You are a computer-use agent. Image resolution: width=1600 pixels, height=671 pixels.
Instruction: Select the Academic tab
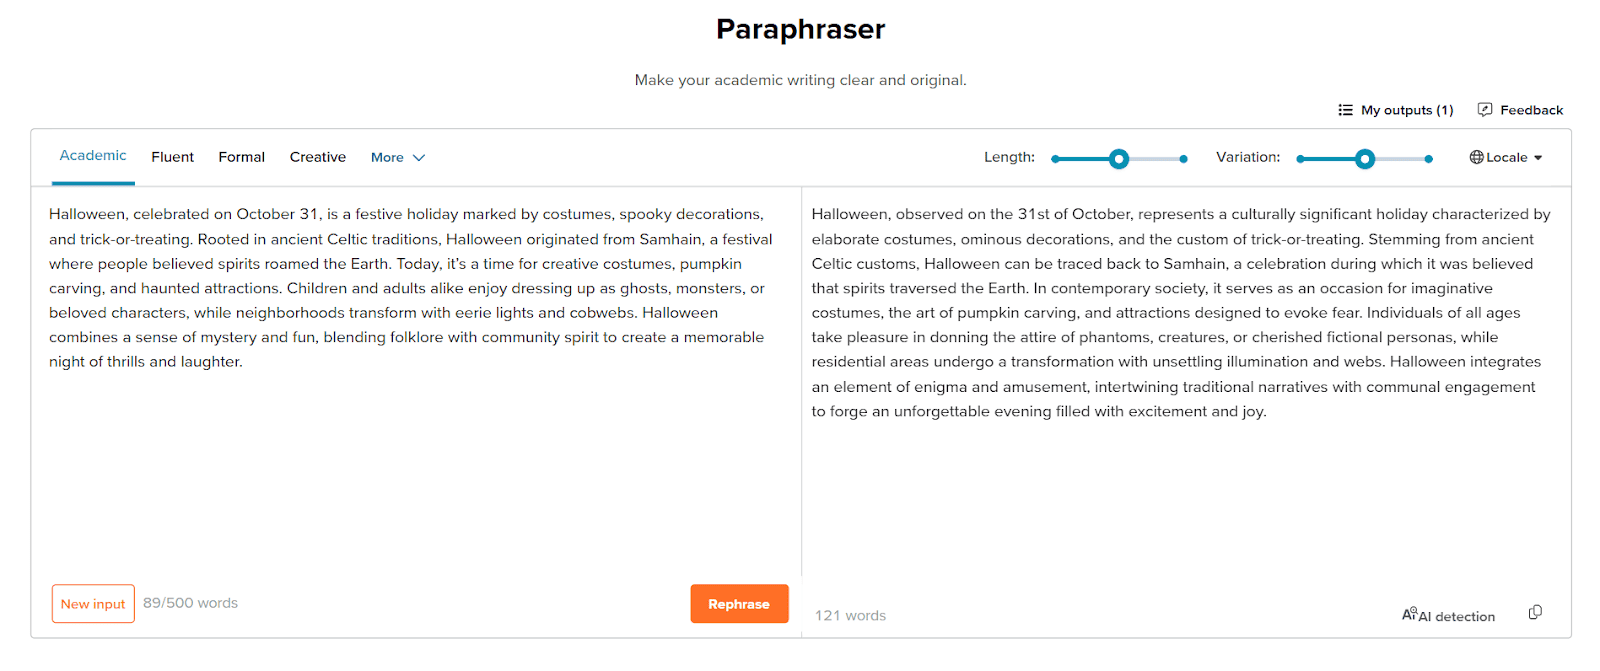[x=93, y=156]
